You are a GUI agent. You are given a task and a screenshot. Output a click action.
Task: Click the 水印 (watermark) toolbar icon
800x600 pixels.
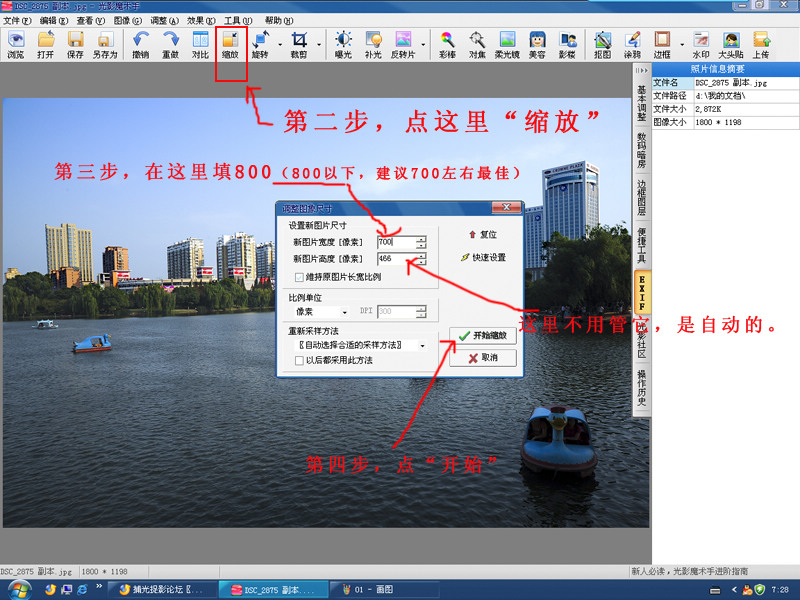701,43
